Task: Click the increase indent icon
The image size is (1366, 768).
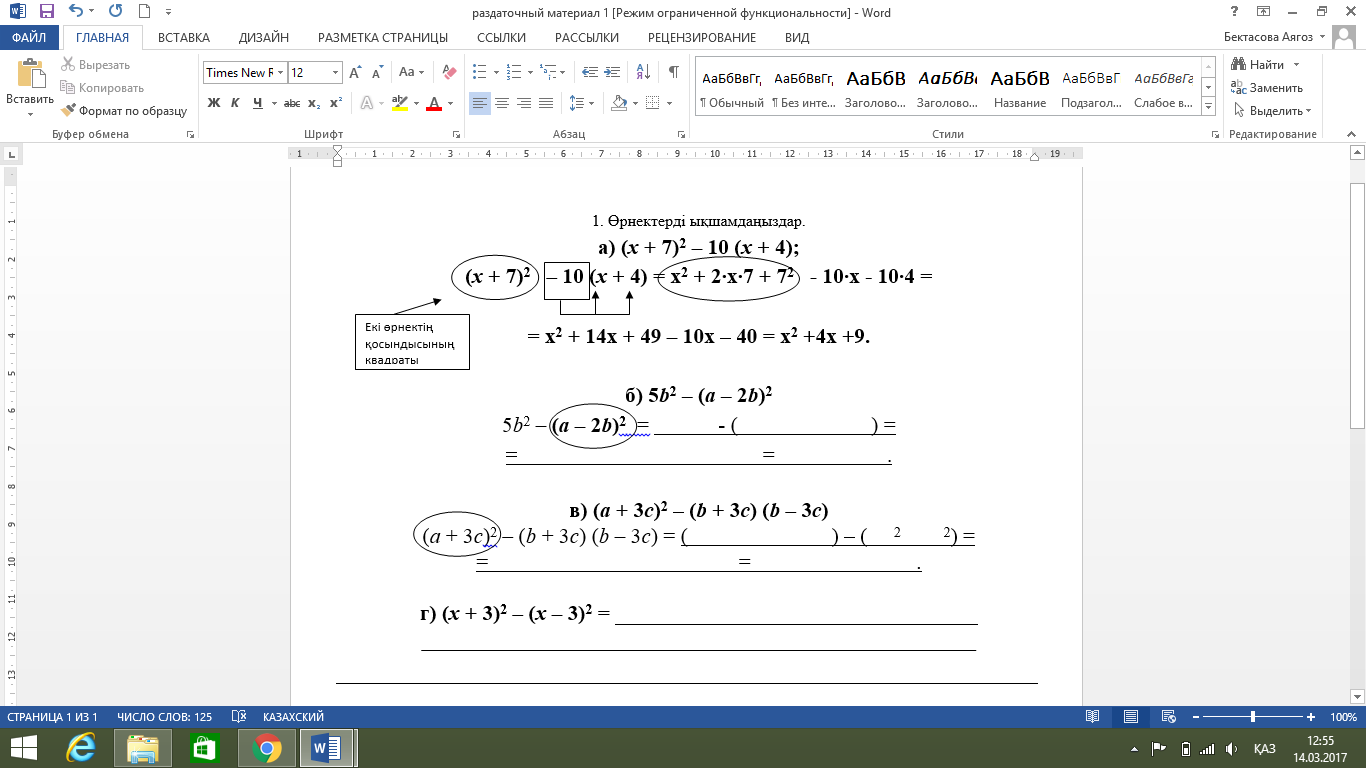Action: 612,72
